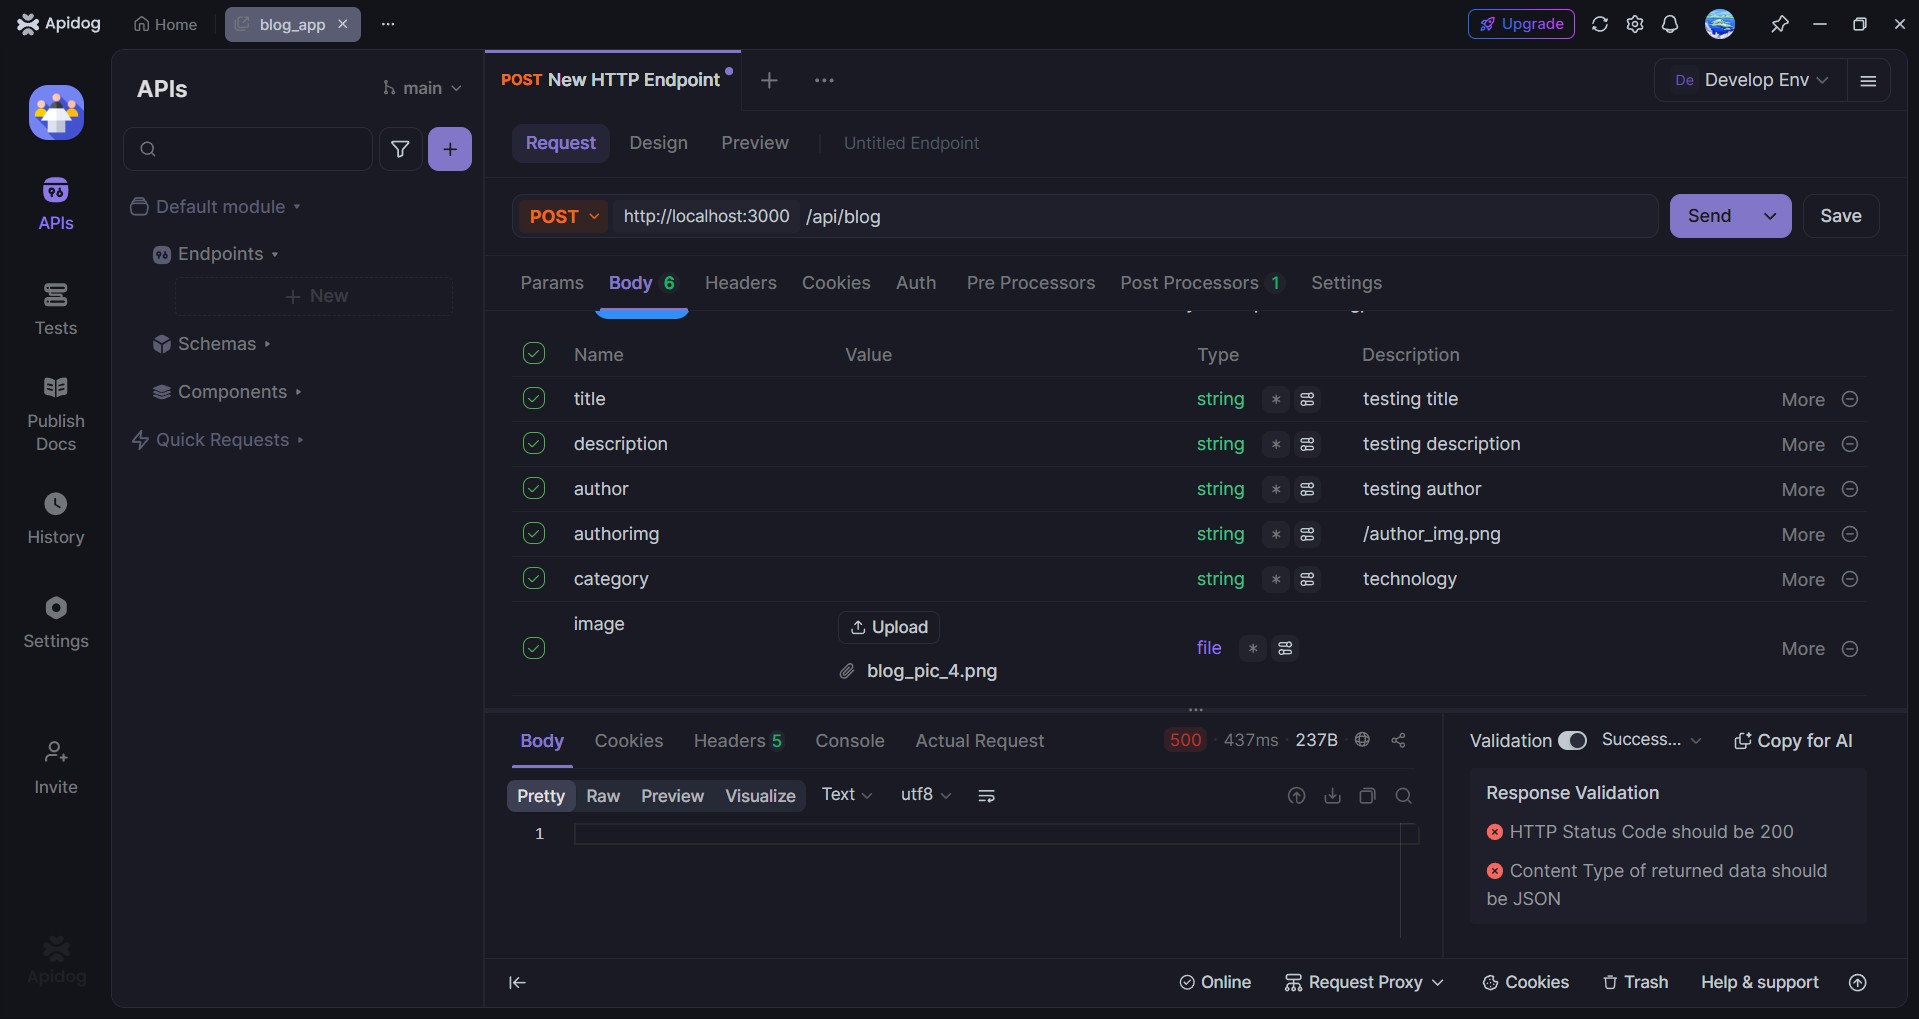This screenshot has height=1019, width=1919.
Task: Switch to the Headers request tab
Action: pos(740,283)
